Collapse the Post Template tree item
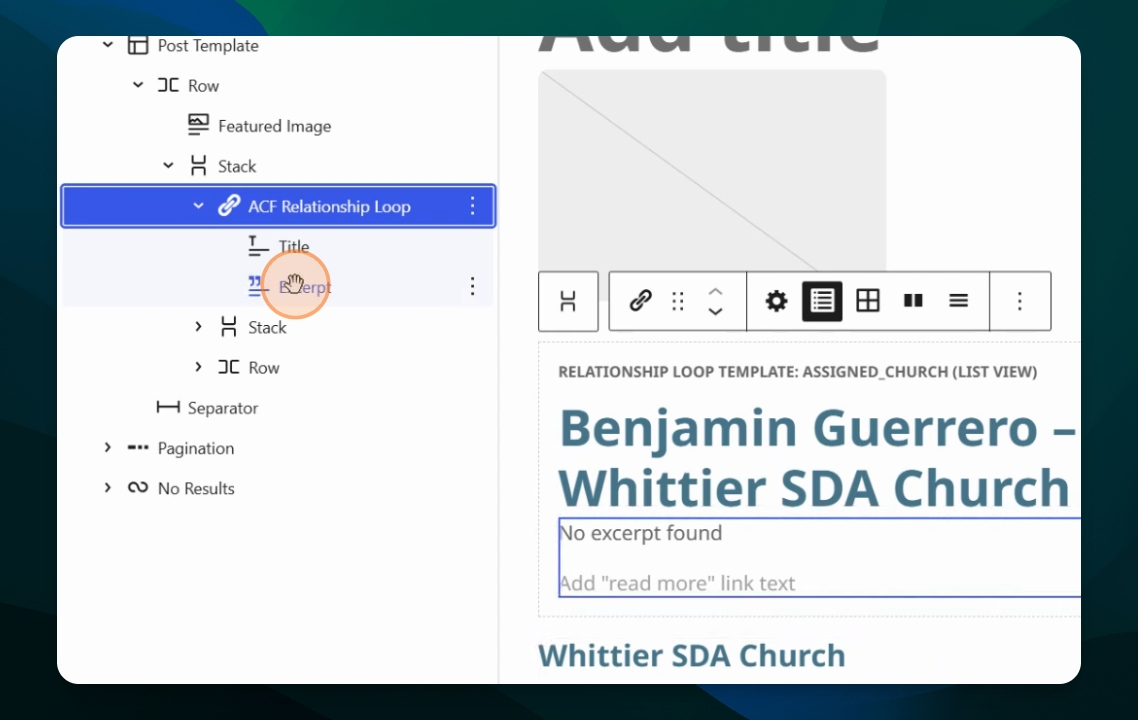The width and height of the screenshot is (1138, 720). [107, 45]
